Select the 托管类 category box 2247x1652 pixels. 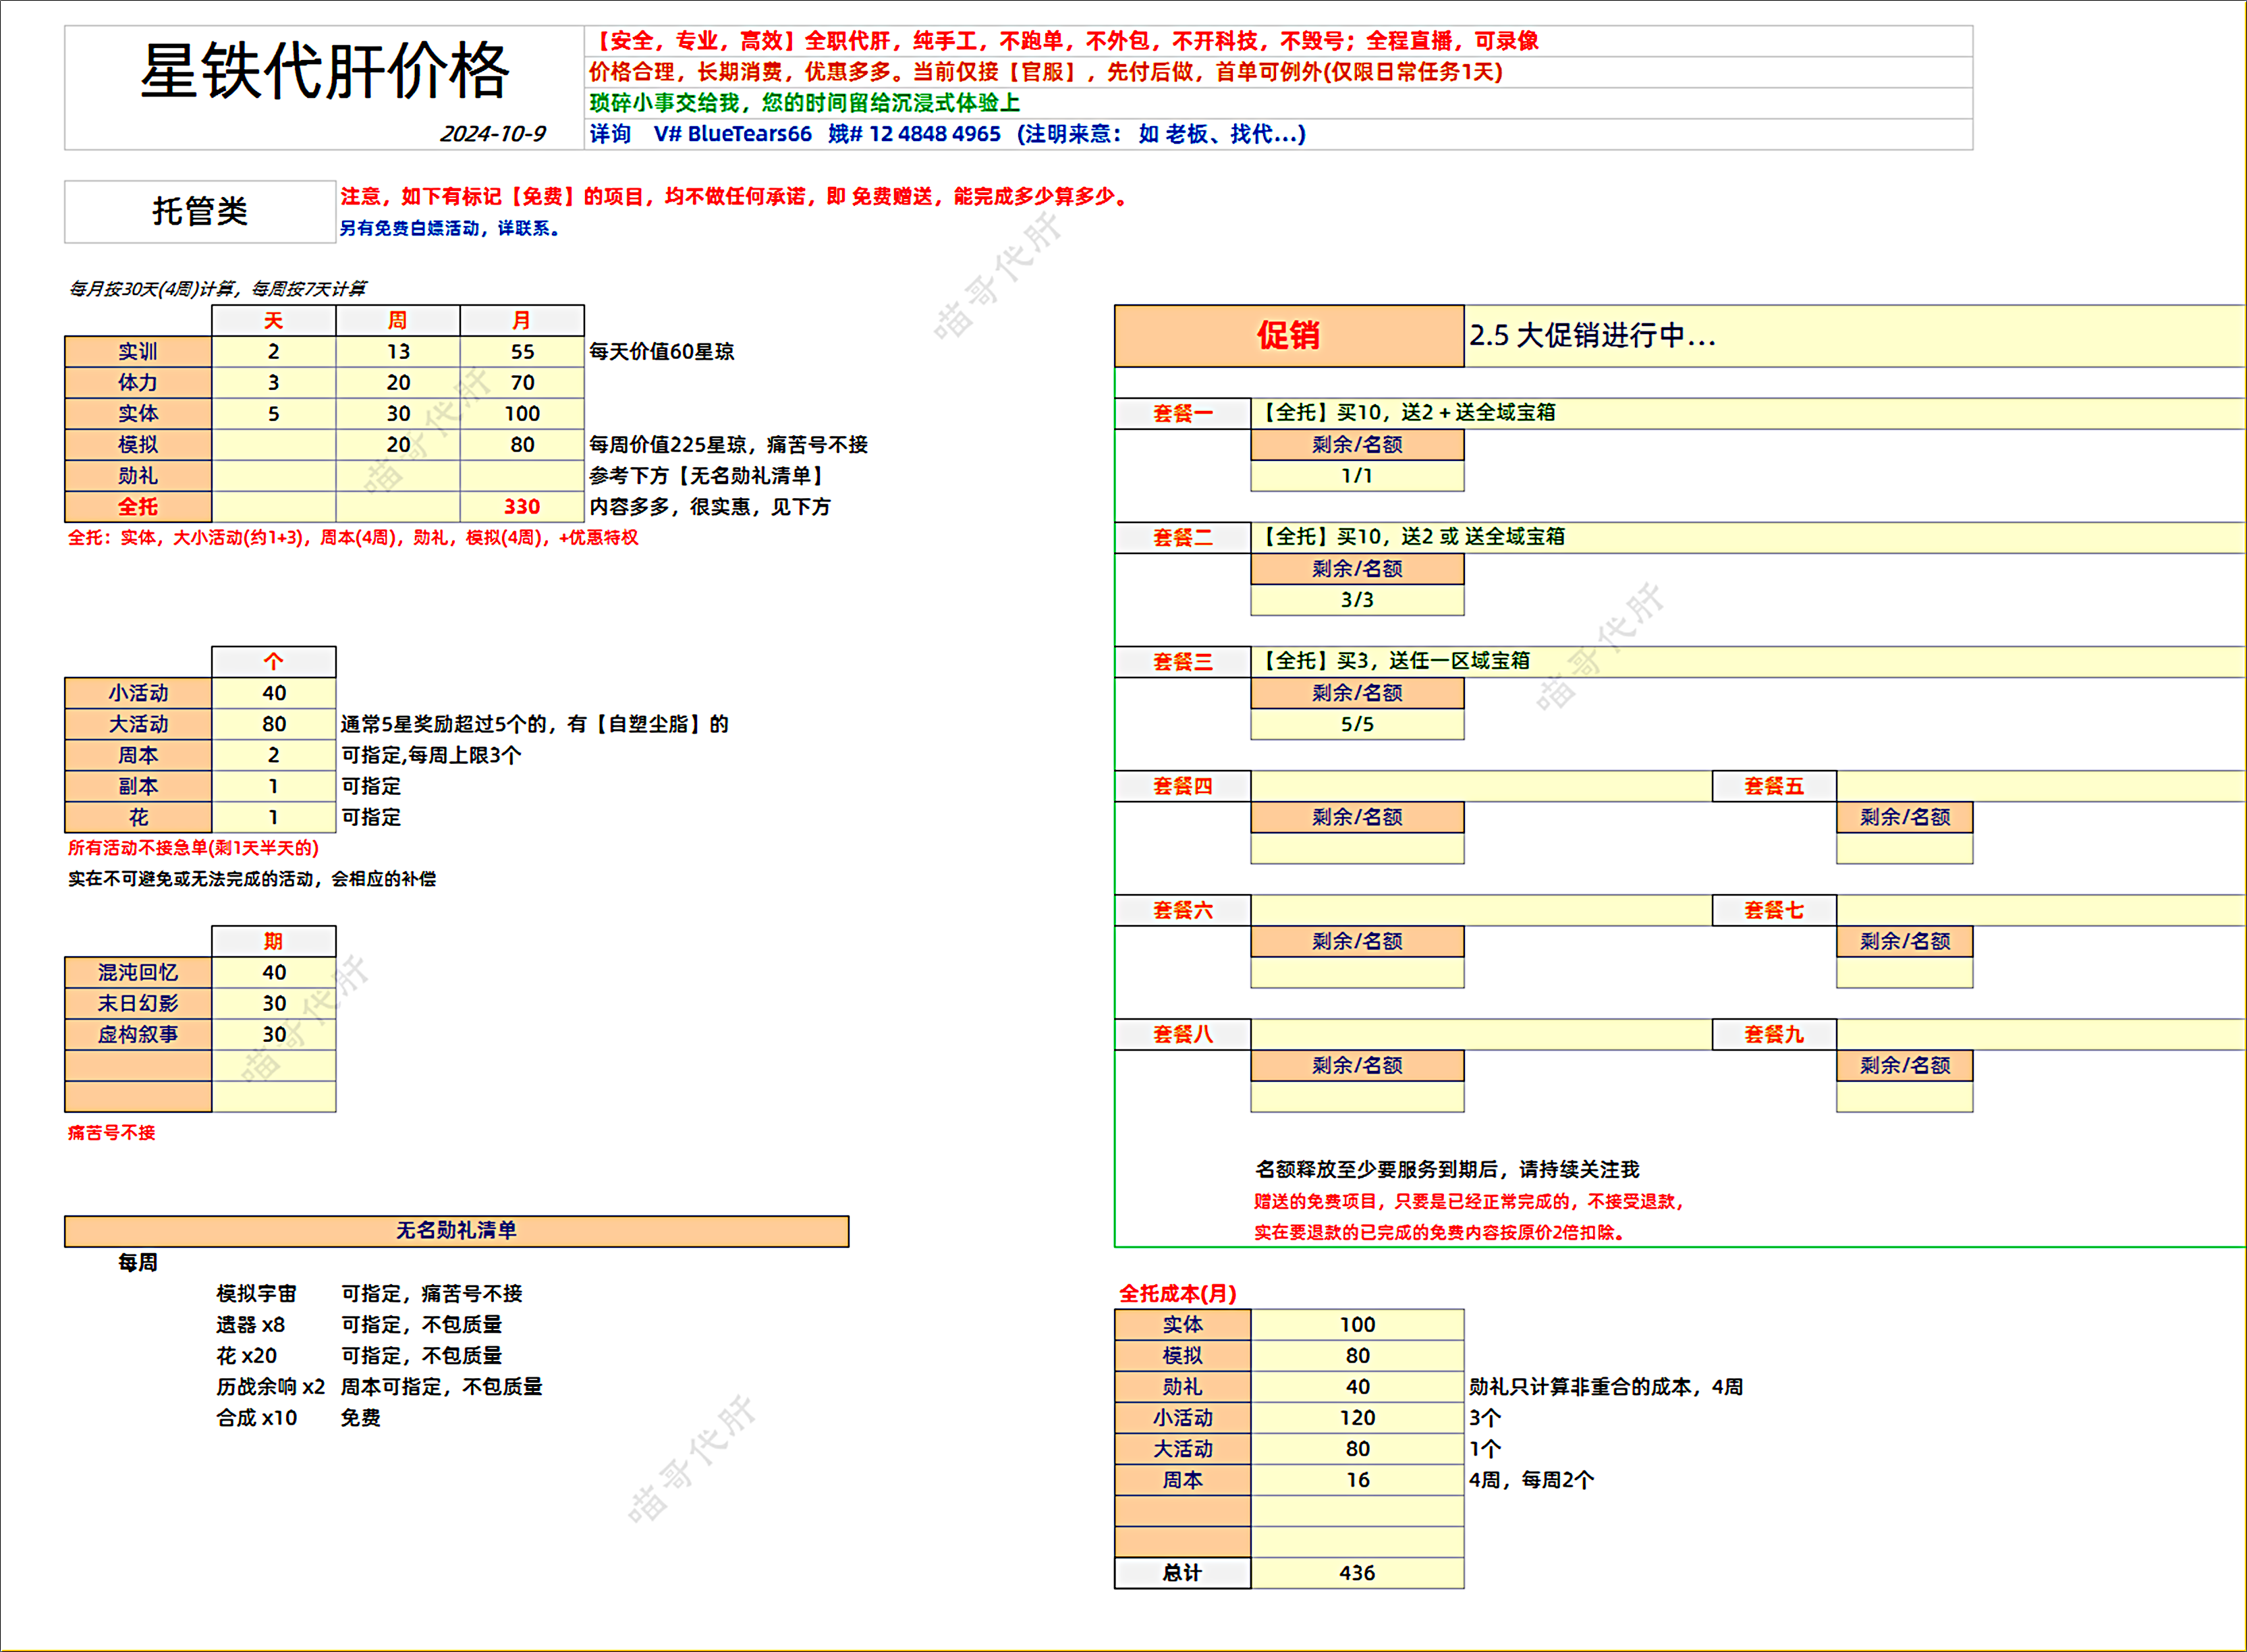point(200,210)
